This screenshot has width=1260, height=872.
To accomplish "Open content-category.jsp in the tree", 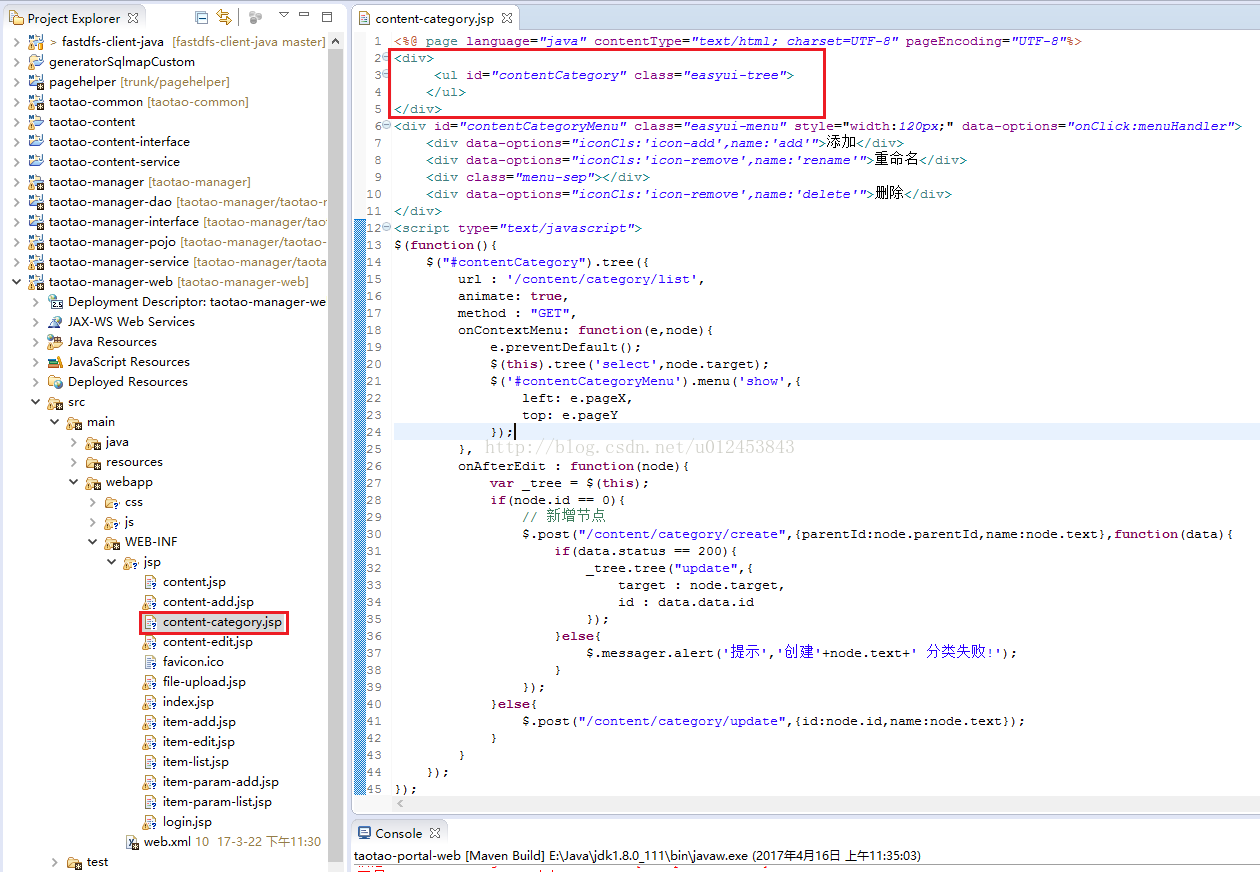I will [x=222, y=621].
